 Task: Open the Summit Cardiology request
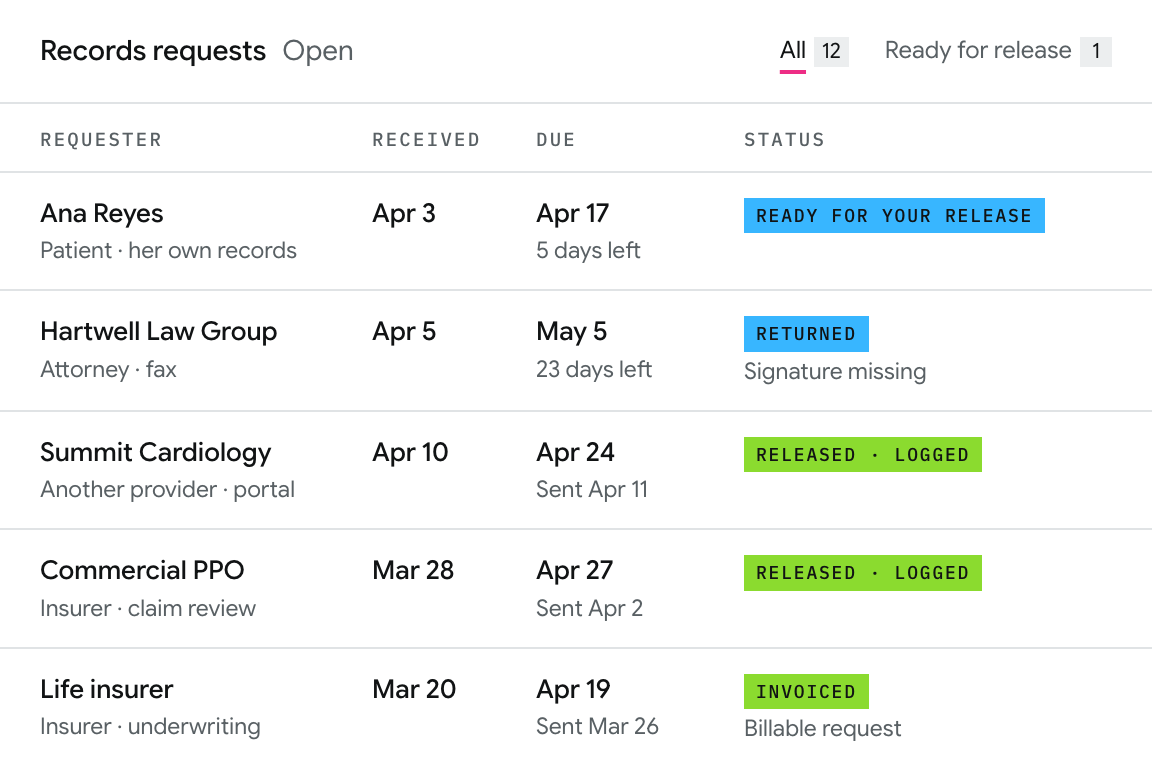click(x=156, y=452)
